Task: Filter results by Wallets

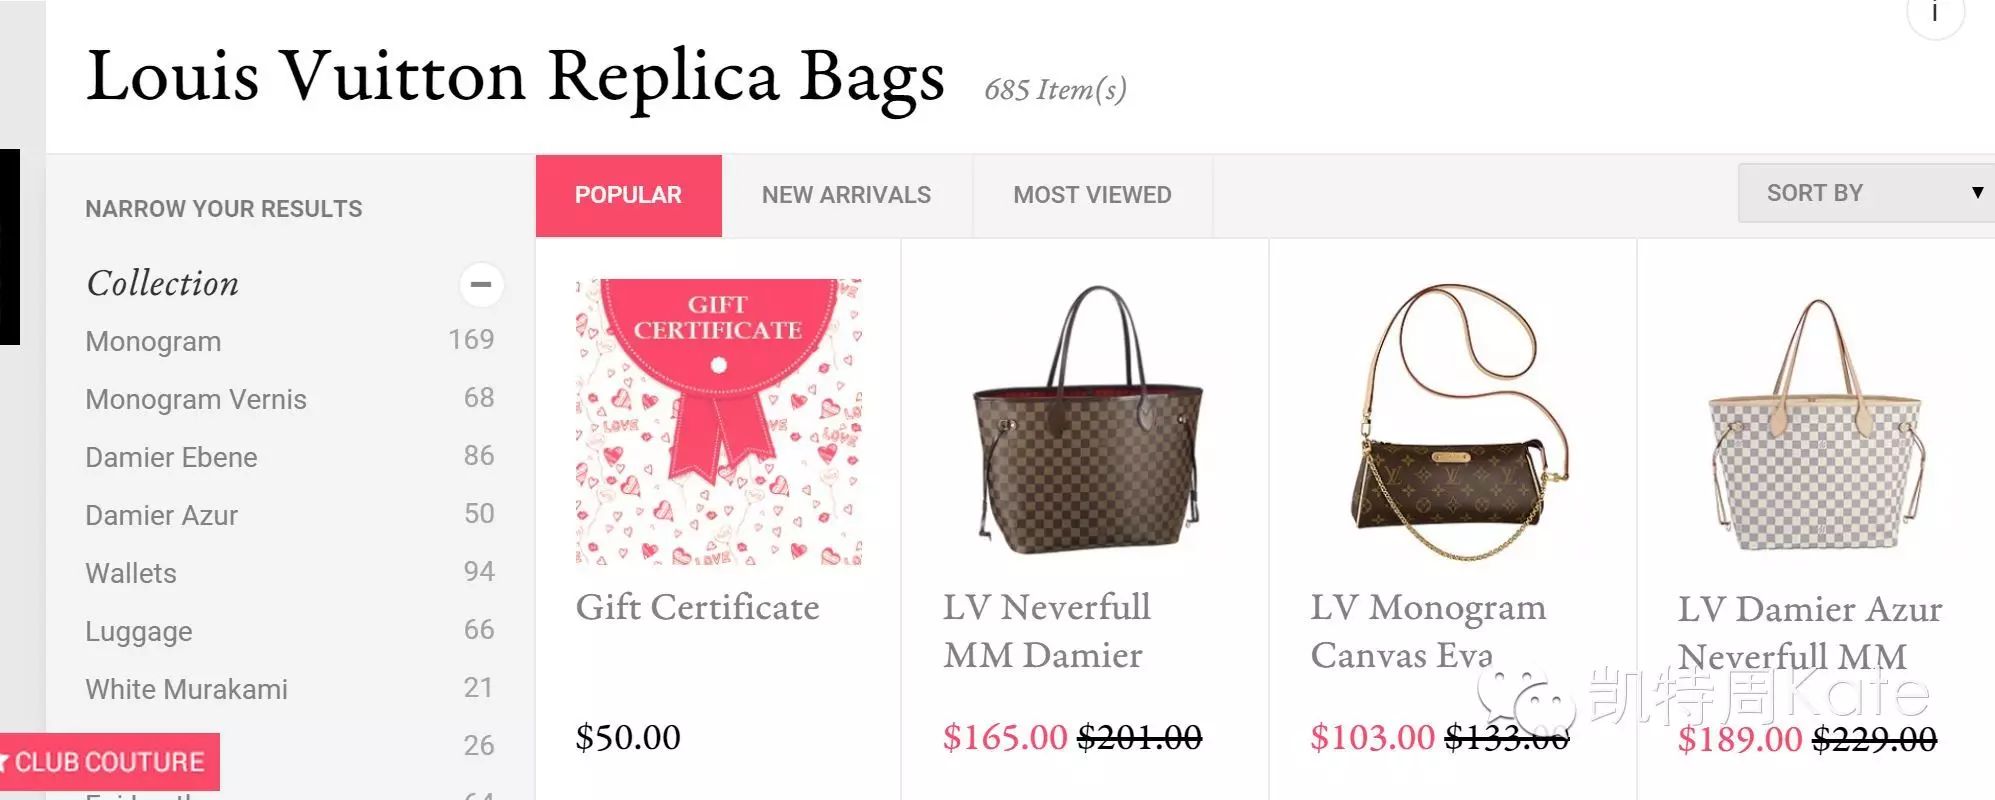Action: point(131,573)
